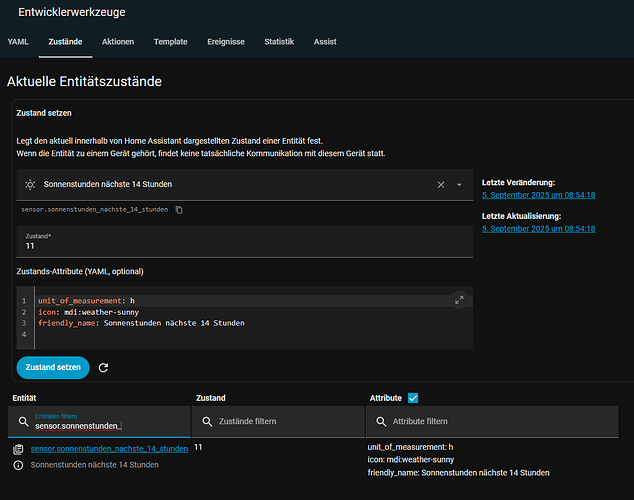Image resolution: width=634 pixels, height=500 pixels.
Task: Click the fullscreen icon in the YAML editor
Action: click(459, 299)
